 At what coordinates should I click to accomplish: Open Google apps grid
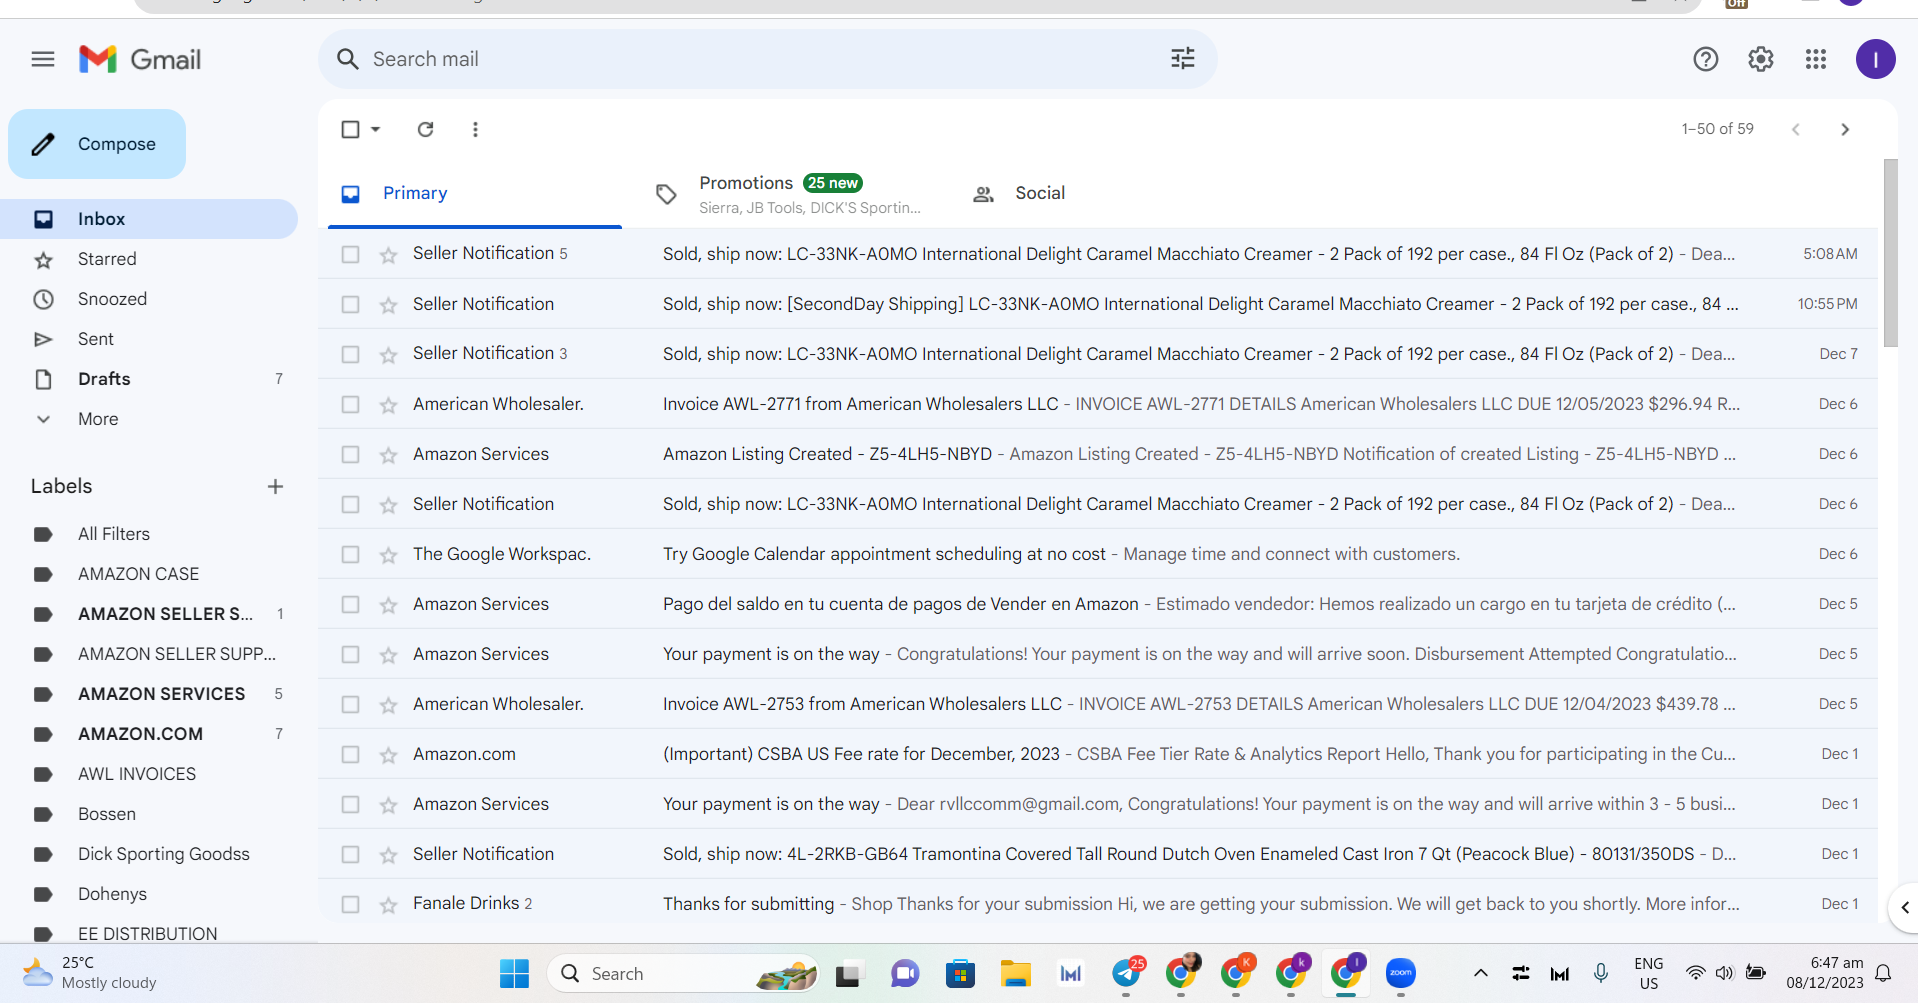[x=1816, y=59]
